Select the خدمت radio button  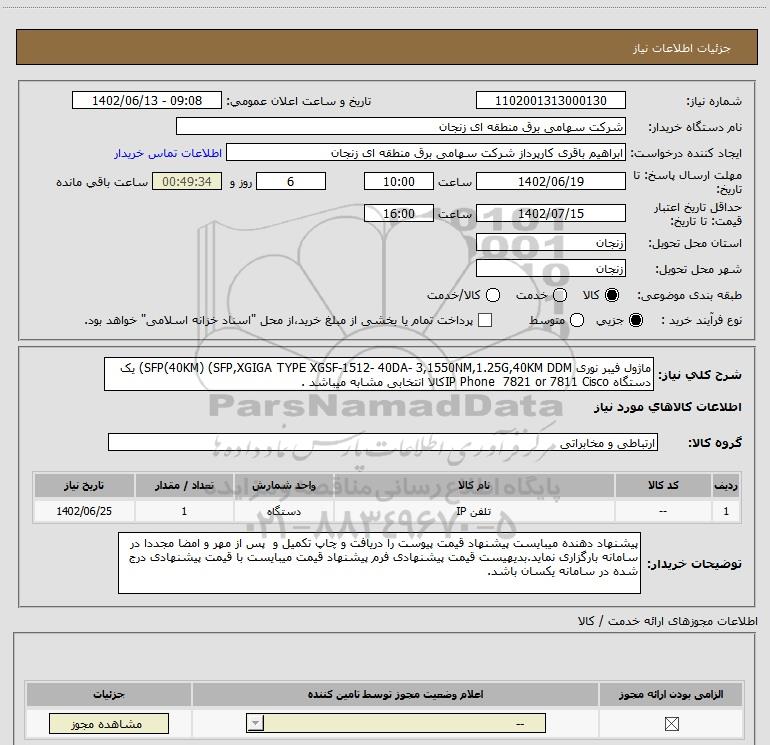(x=560, y=295)
